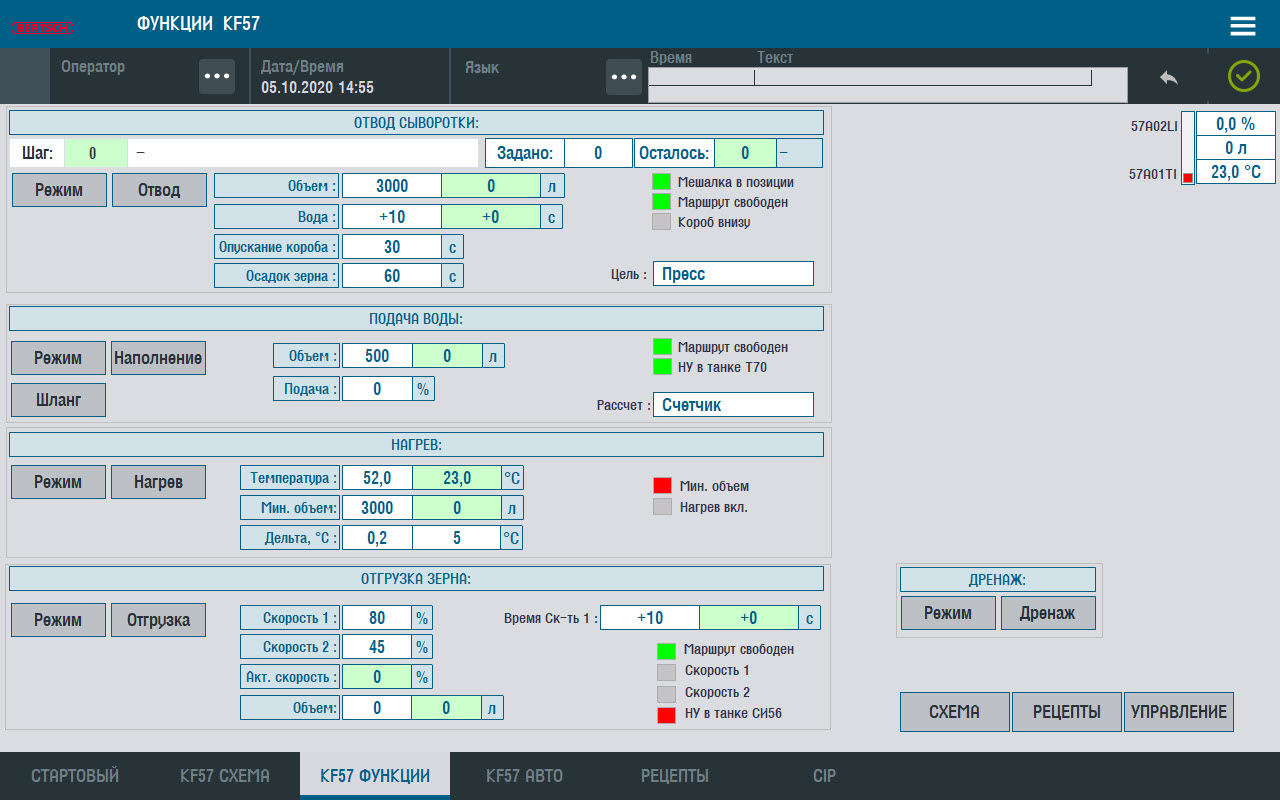This screenshot has height=800, width=1280.
Task: Click the Скорость 1 value field
Action: click(377, 617)
